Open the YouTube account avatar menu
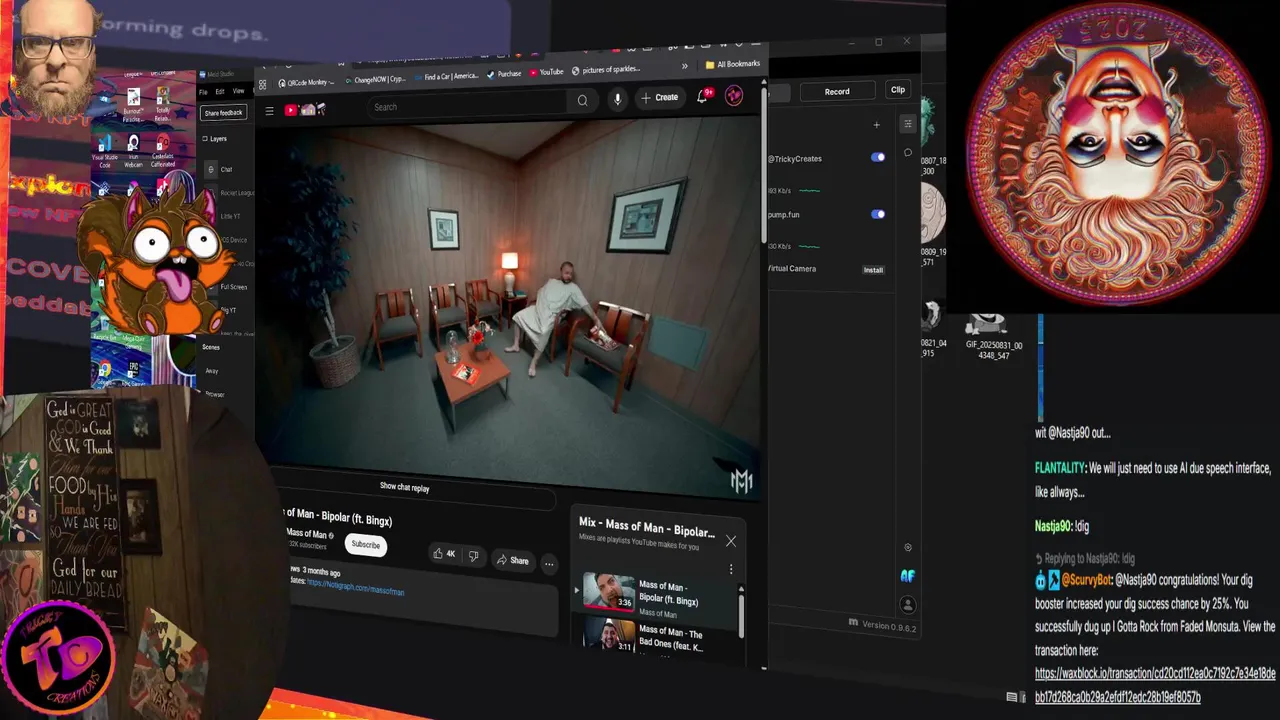The width and height of the screenshot is (1280, 720). pyautogui.click(x=734, y=95)
